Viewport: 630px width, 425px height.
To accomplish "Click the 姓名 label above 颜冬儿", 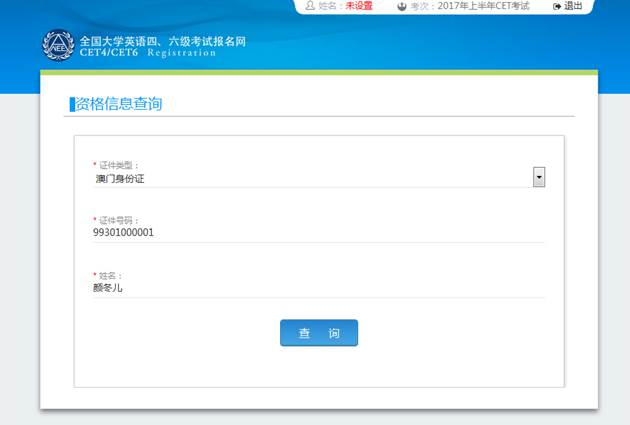I will [110, 276].
